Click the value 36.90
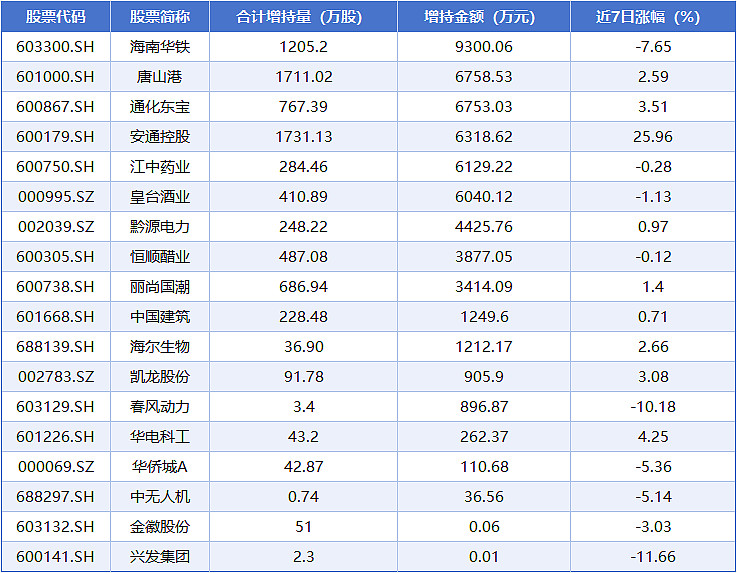The height and width of the screenshot is (573, 737). point(304,347)
